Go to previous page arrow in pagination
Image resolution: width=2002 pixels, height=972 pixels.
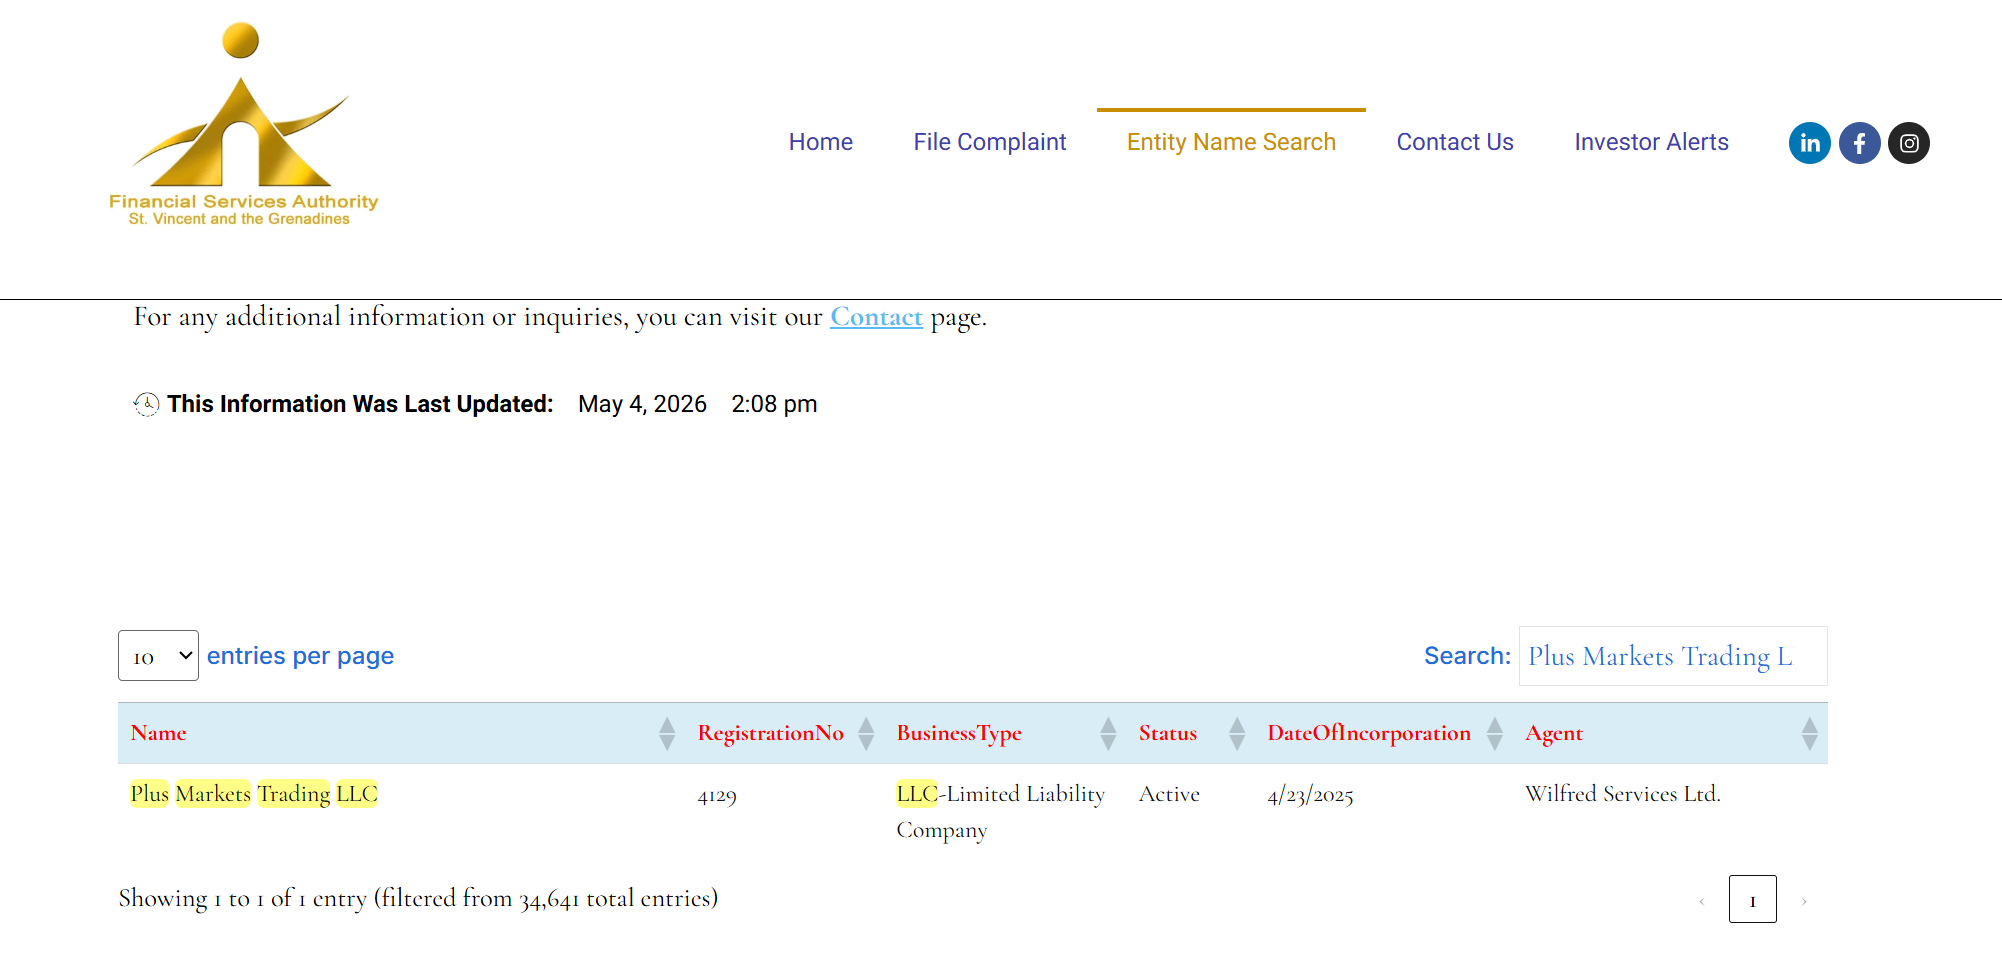click(1702, 901)
